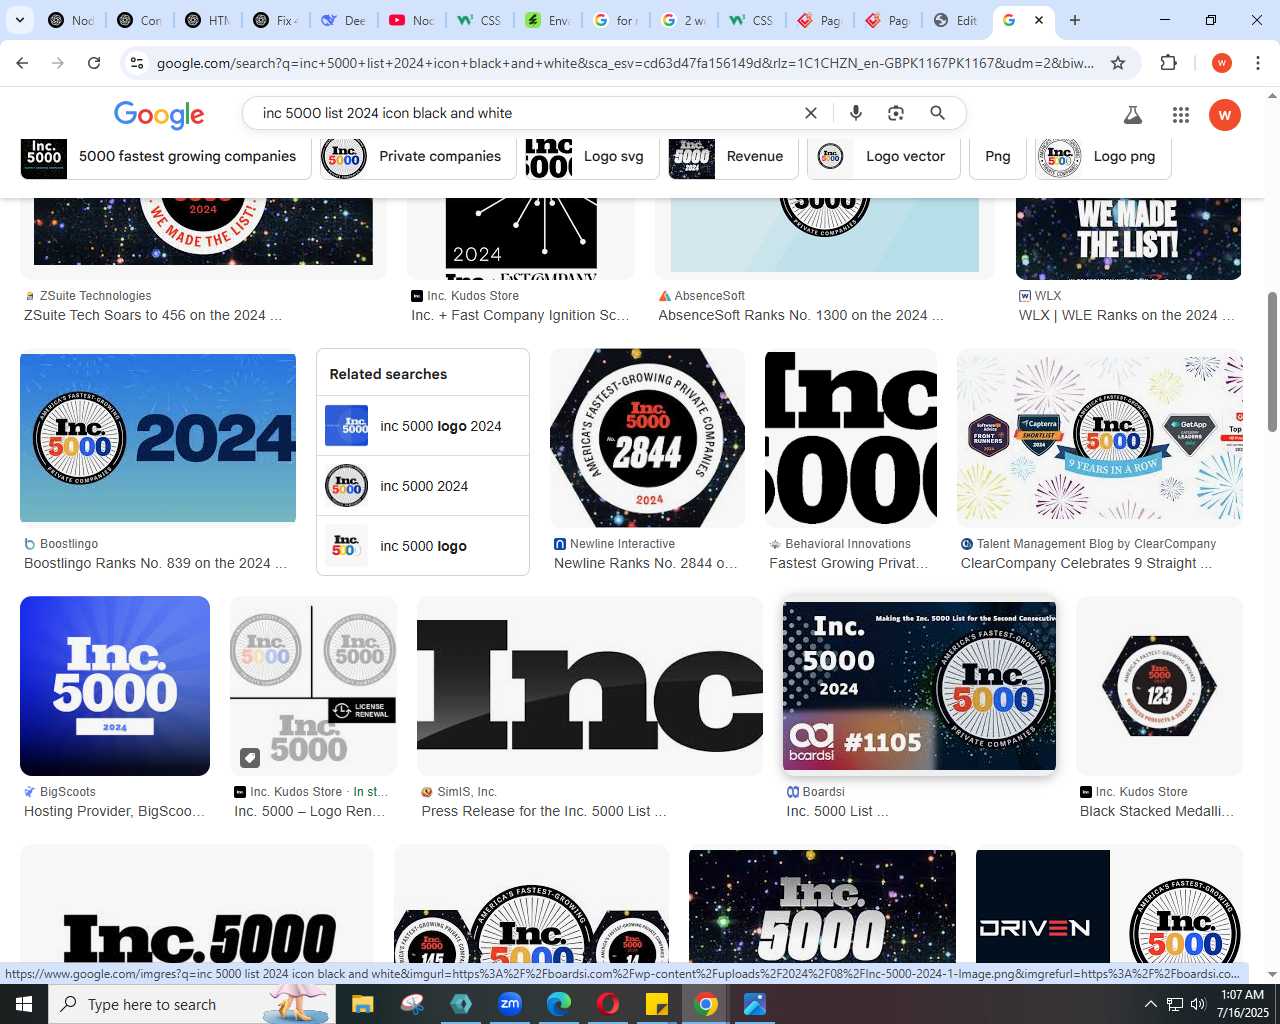The width and height of the screenshot is (1280, 1024).
Task: Open the Boostlingo 2024 image result
Action: (x=158, y=437)
